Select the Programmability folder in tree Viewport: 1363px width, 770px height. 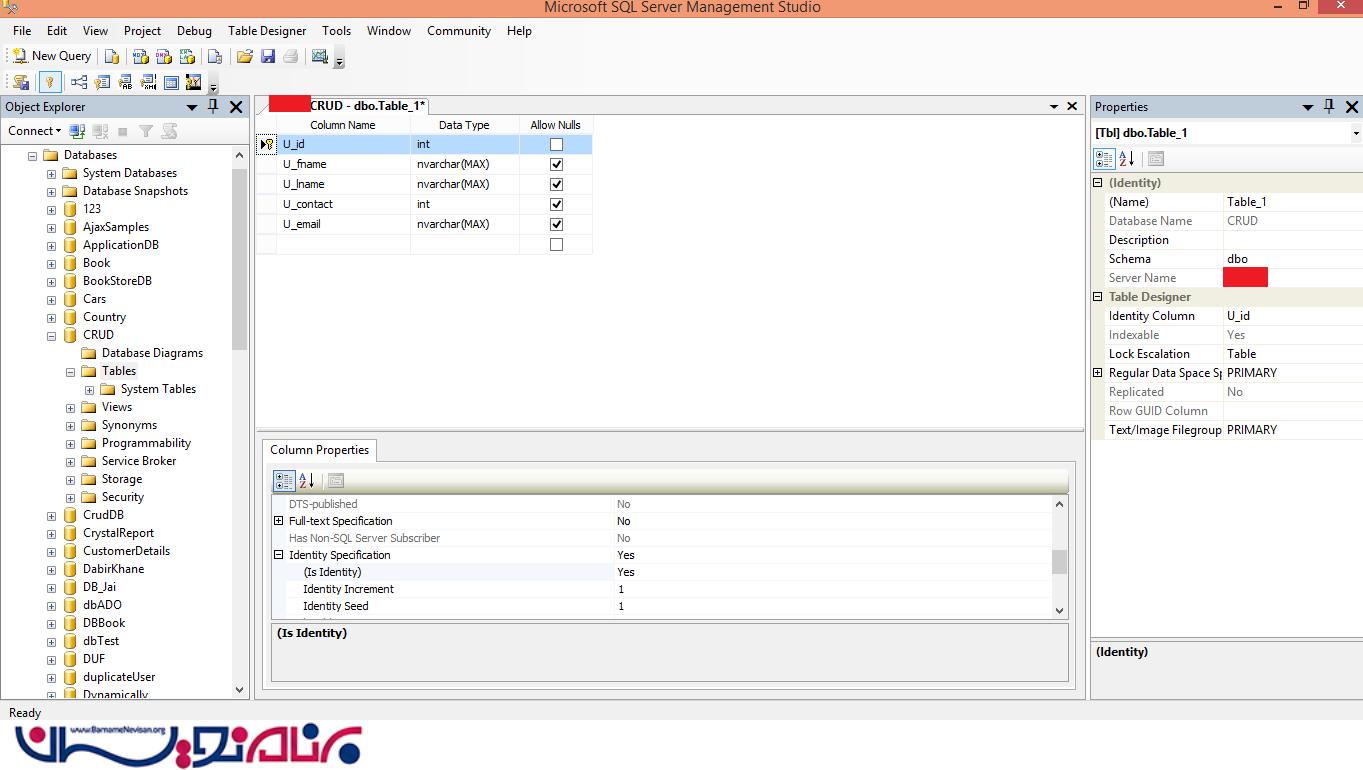146,443
